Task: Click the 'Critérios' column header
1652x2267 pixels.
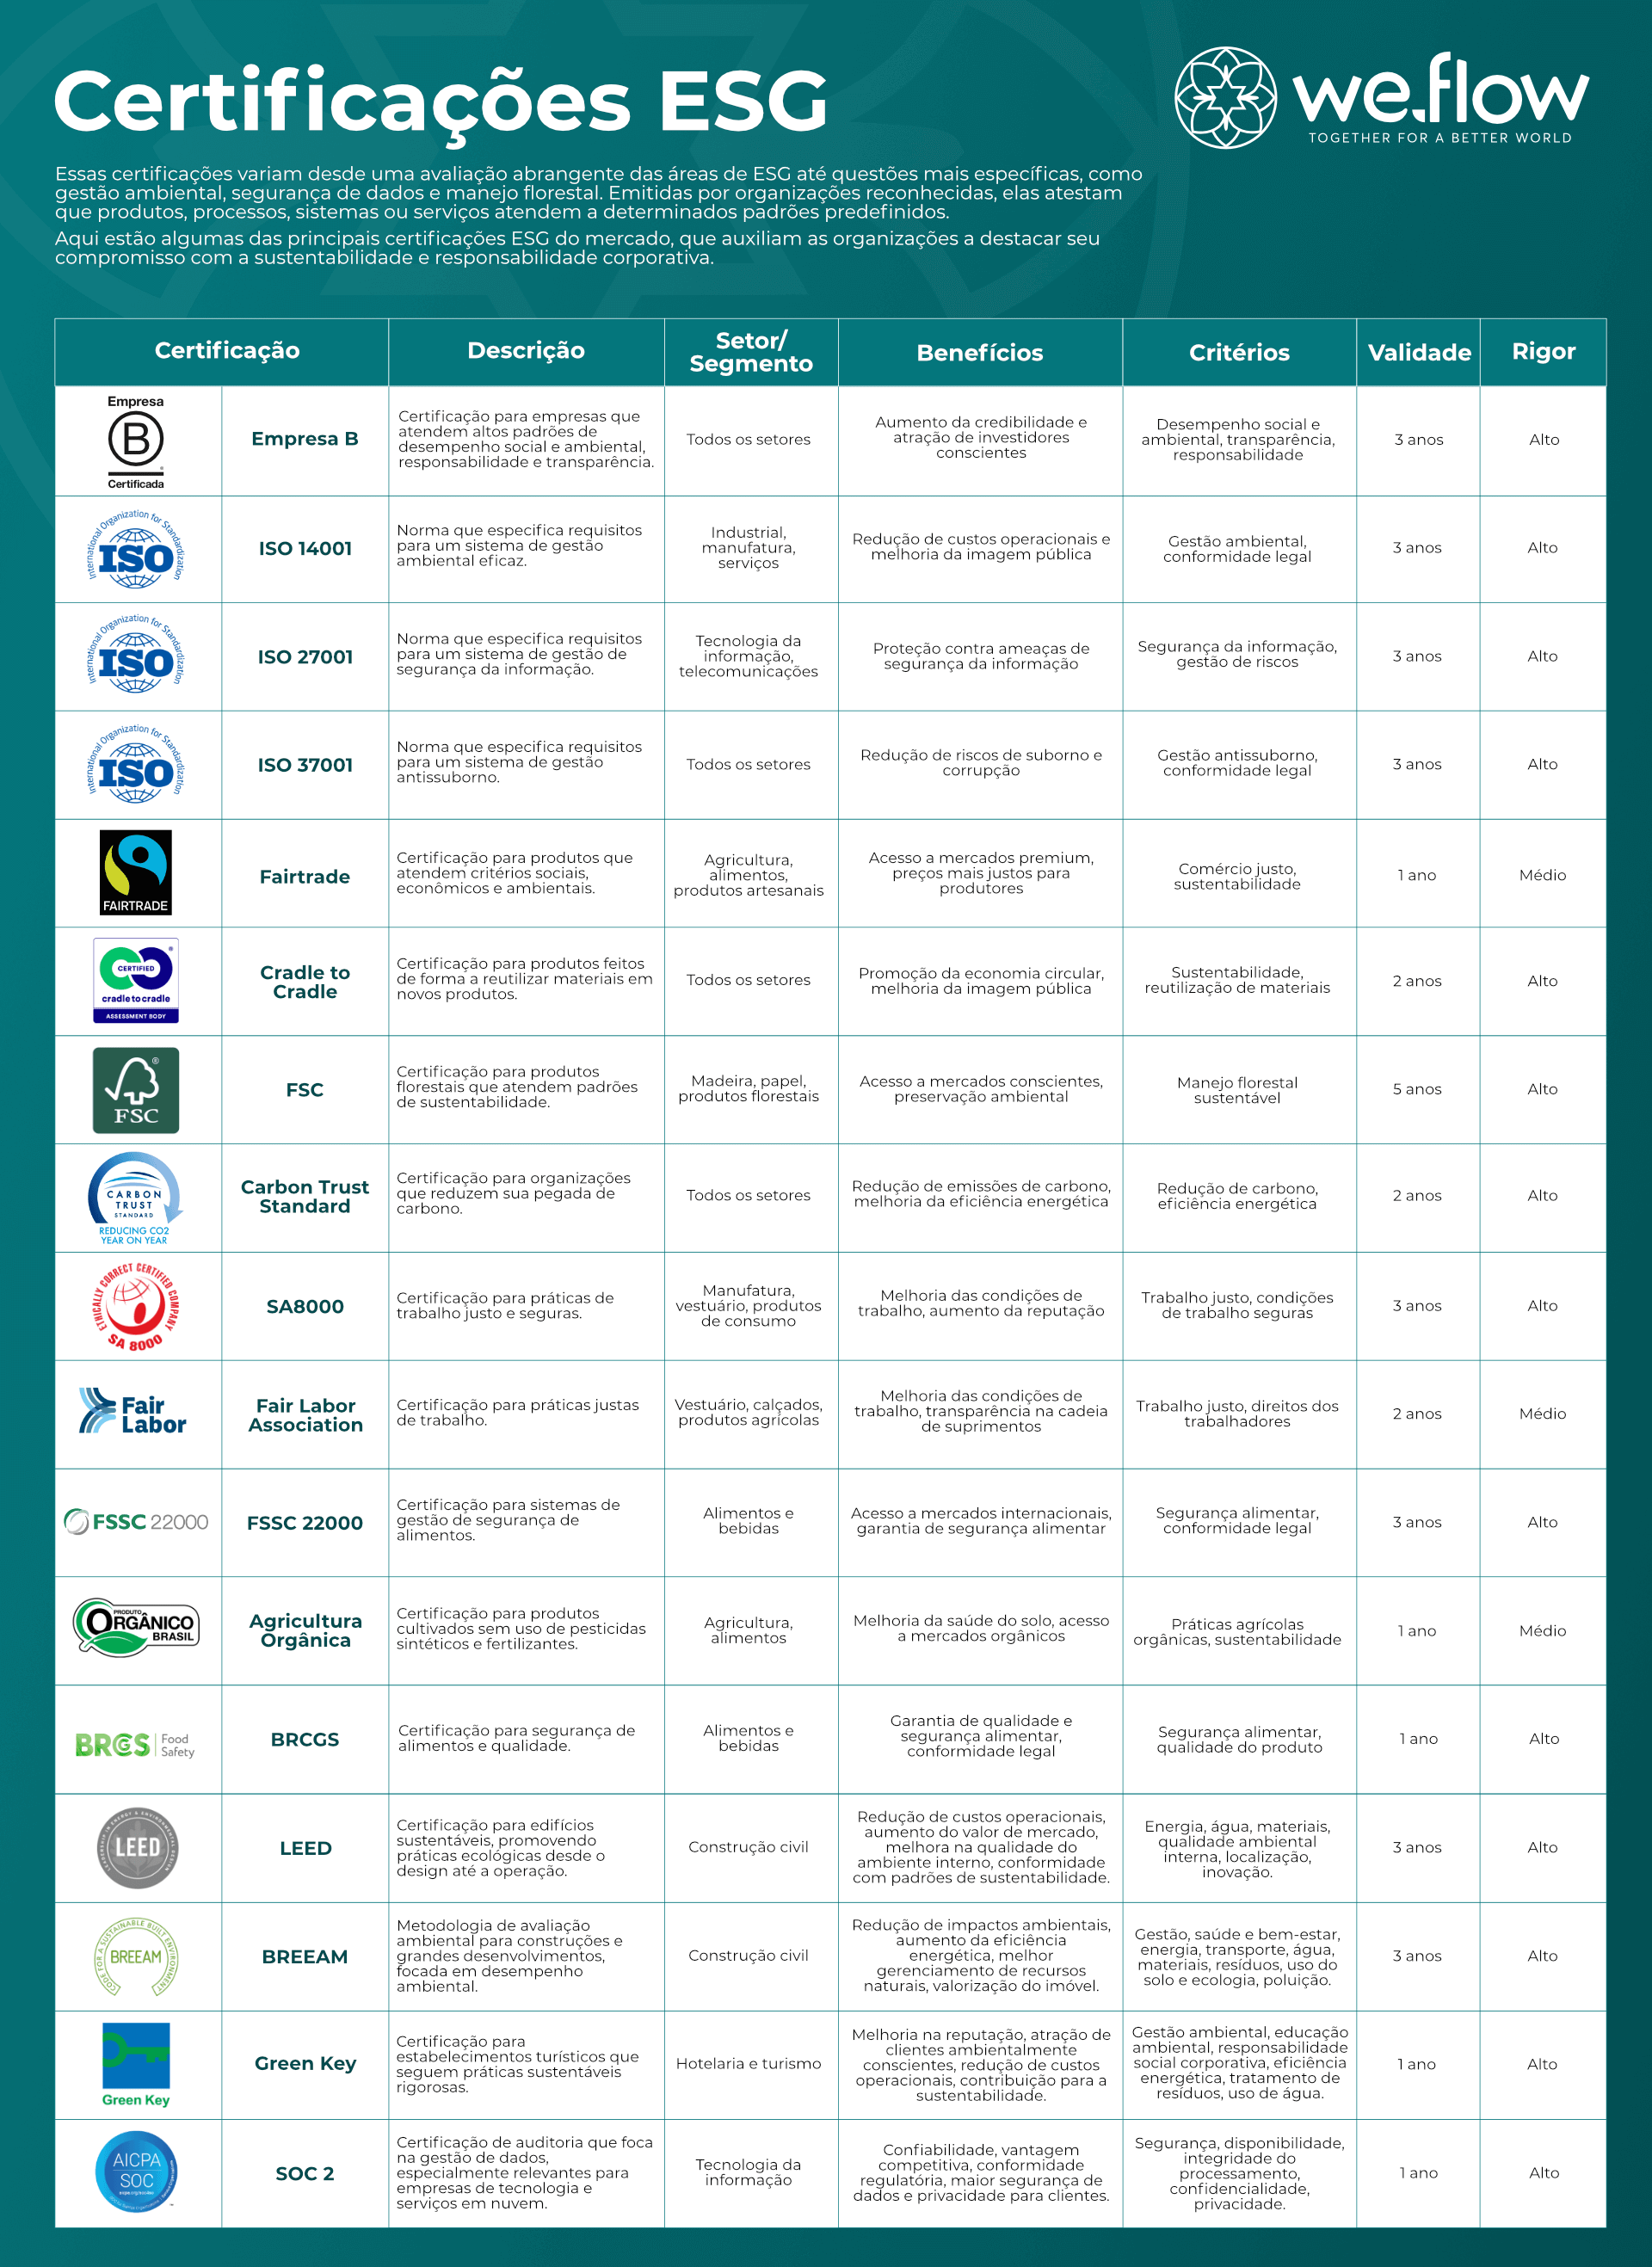Action: pyautogui.click(x=1239, y=352)
